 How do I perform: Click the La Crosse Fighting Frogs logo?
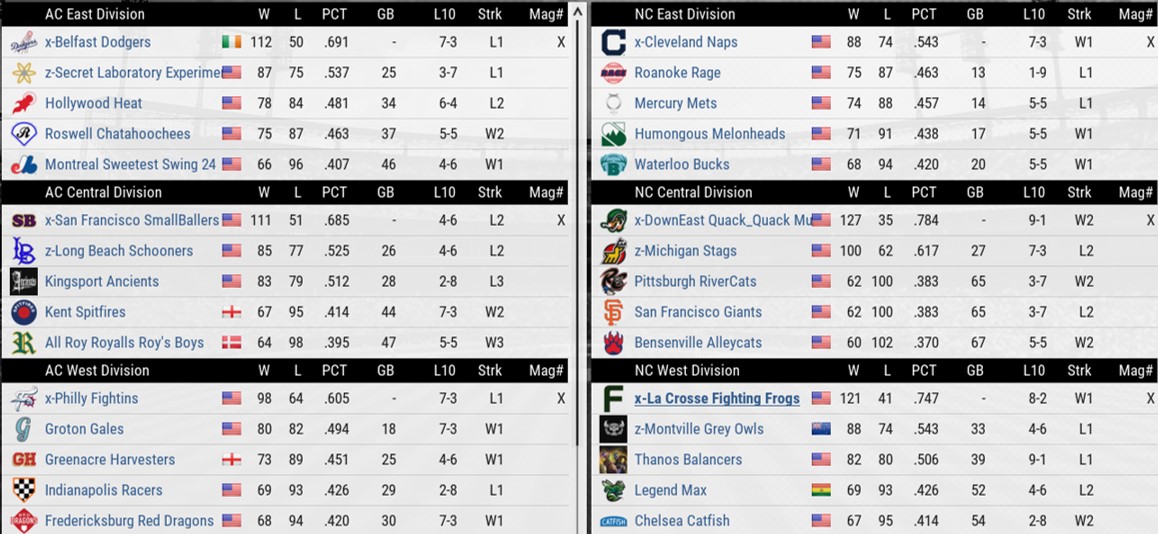point(613,398)
